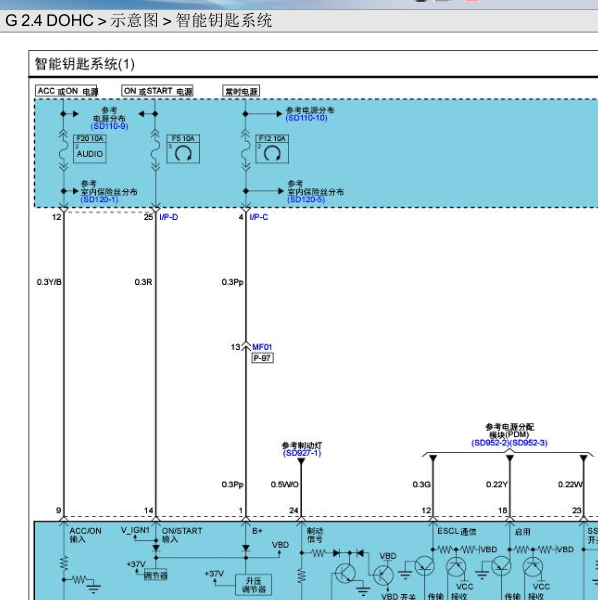Click the B+ terminal label

point(257,531)
